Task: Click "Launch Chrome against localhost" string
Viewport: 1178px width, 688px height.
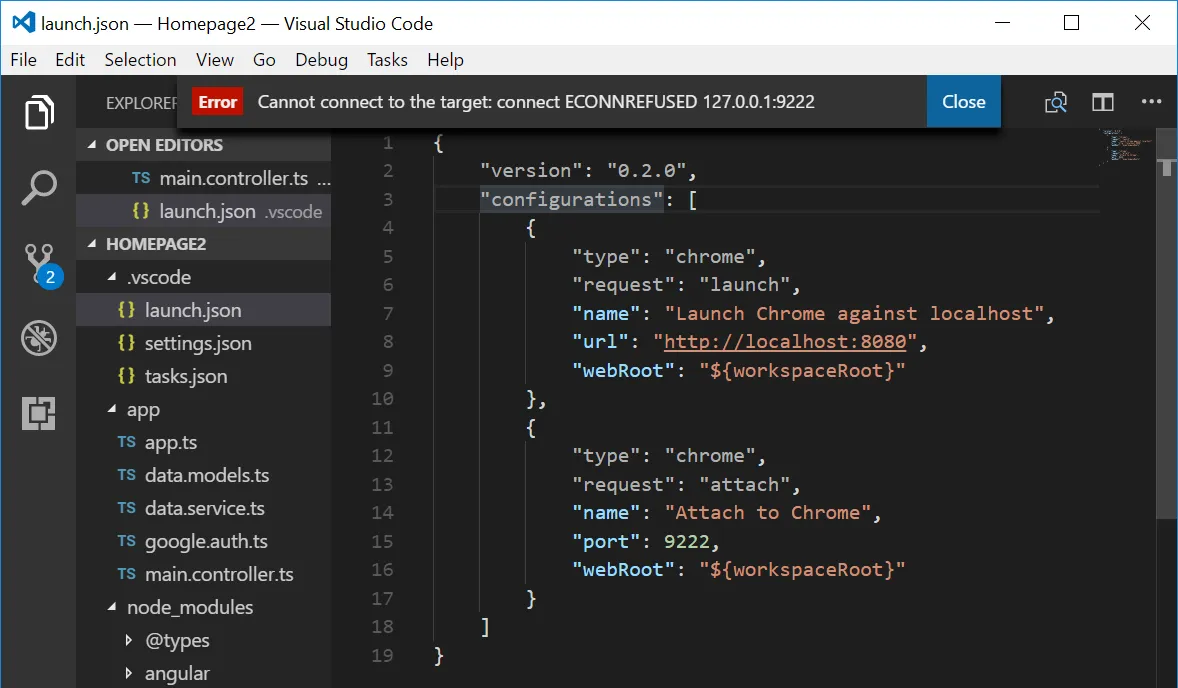Action: pyautogui.click(x=854, y=313)
